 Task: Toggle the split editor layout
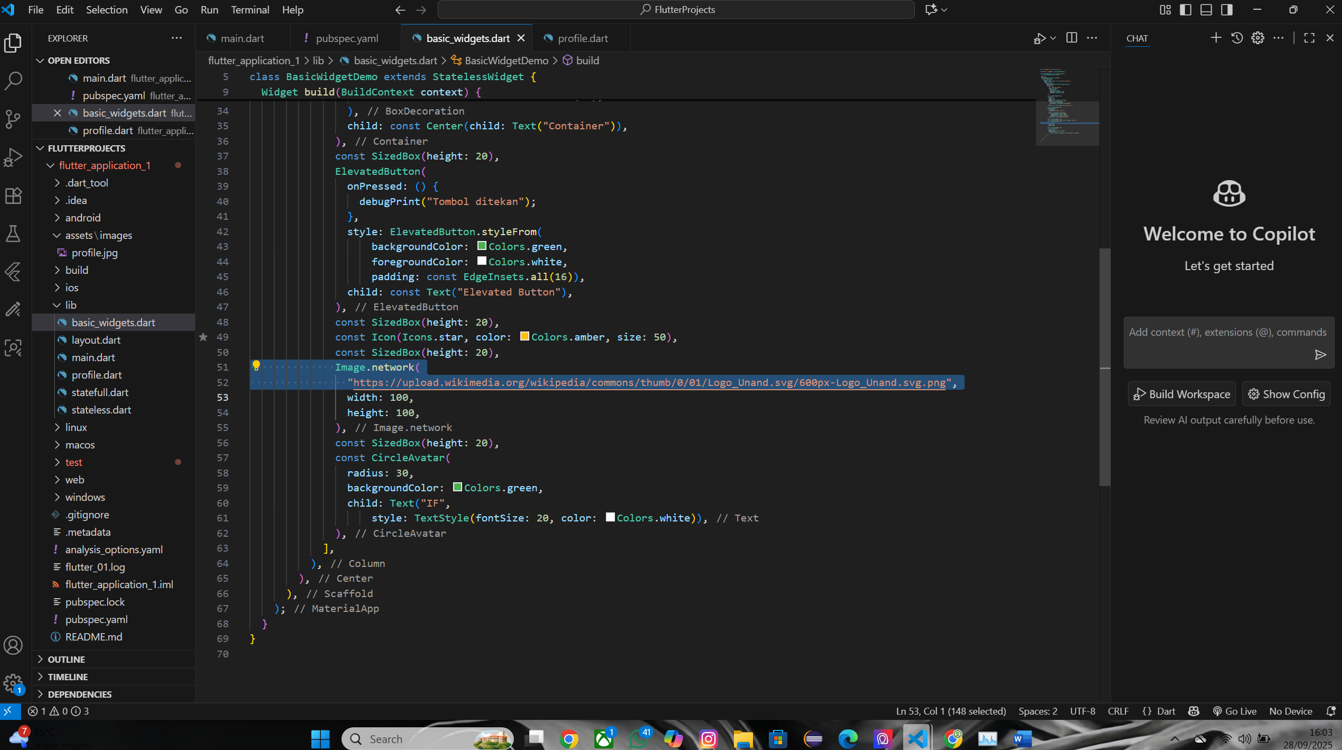point(1071,37)
